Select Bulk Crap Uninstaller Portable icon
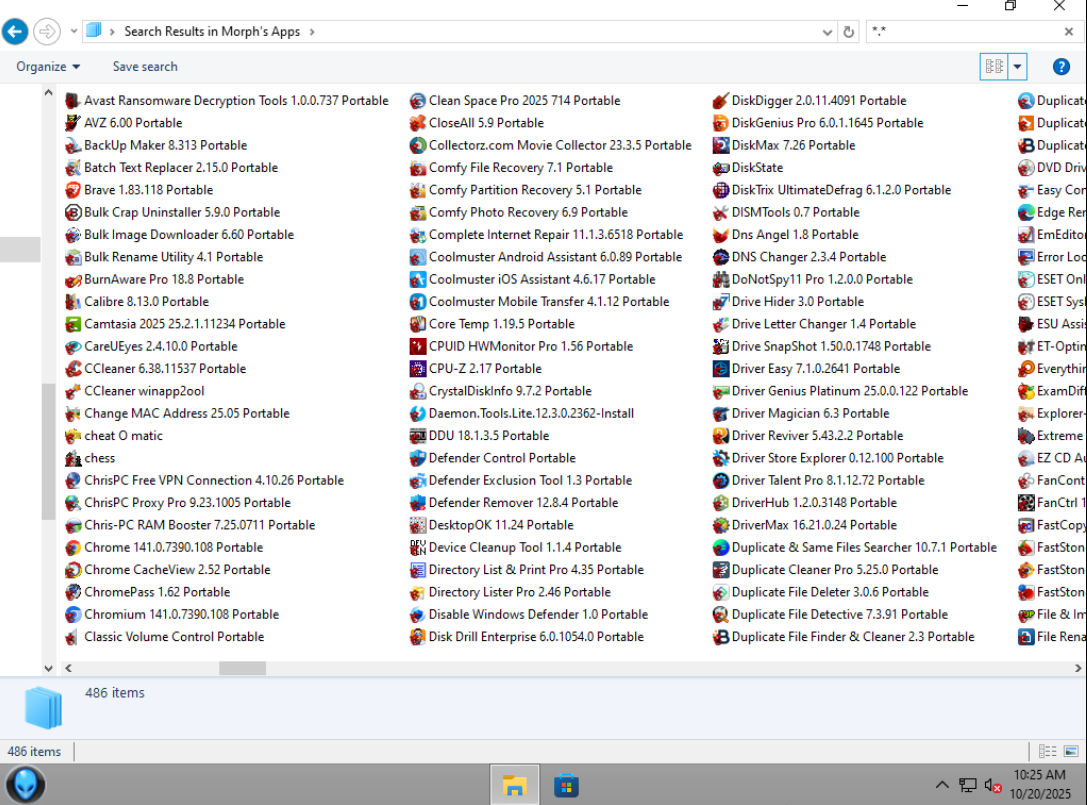This screenshot has height=805, width=1087. click(x=73, y=212)
